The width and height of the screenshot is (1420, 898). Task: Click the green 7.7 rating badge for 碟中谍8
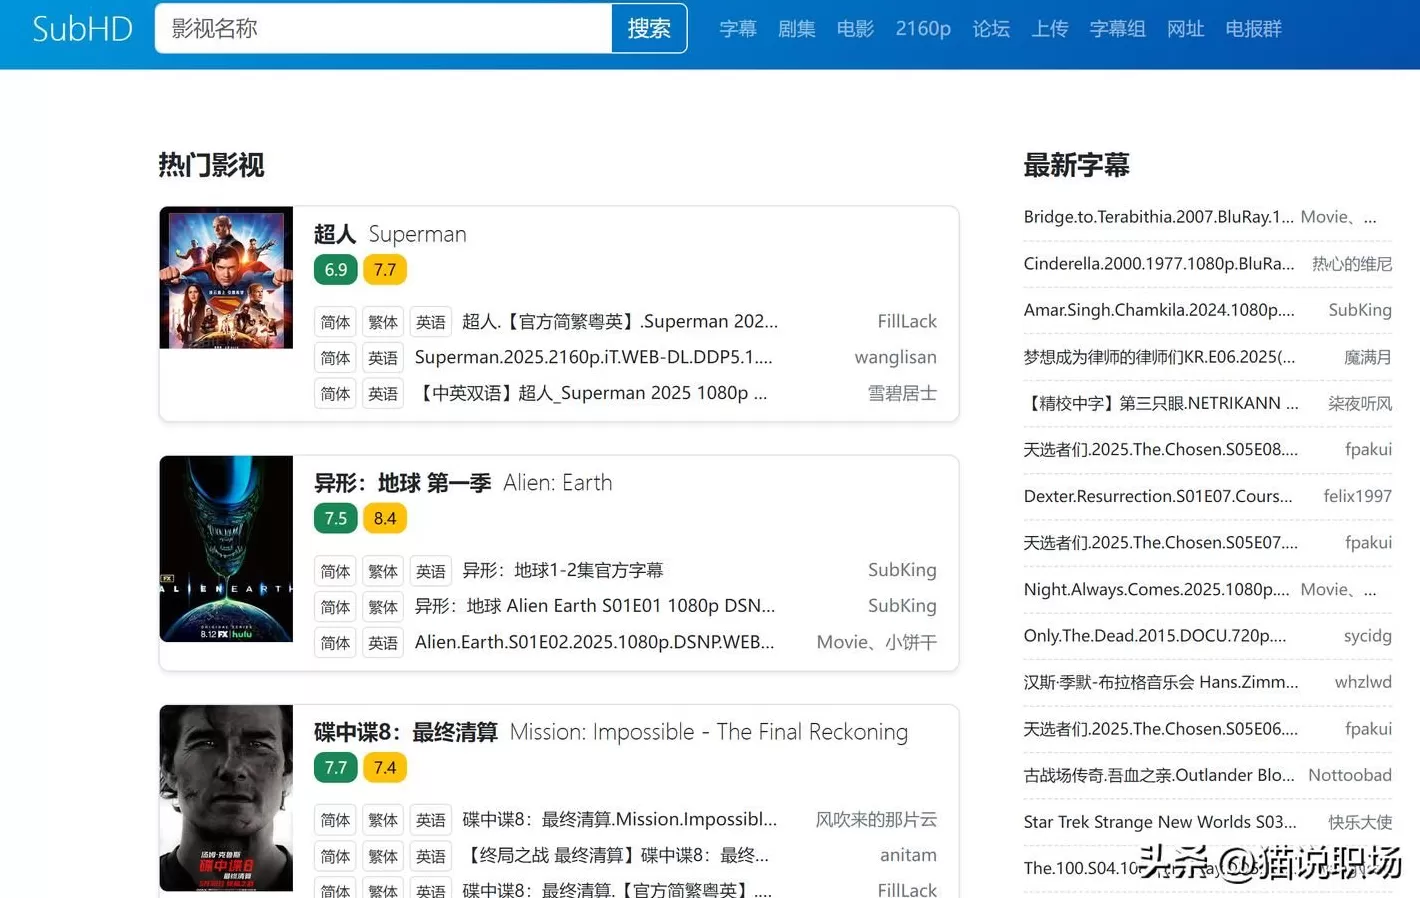[335, 768]
